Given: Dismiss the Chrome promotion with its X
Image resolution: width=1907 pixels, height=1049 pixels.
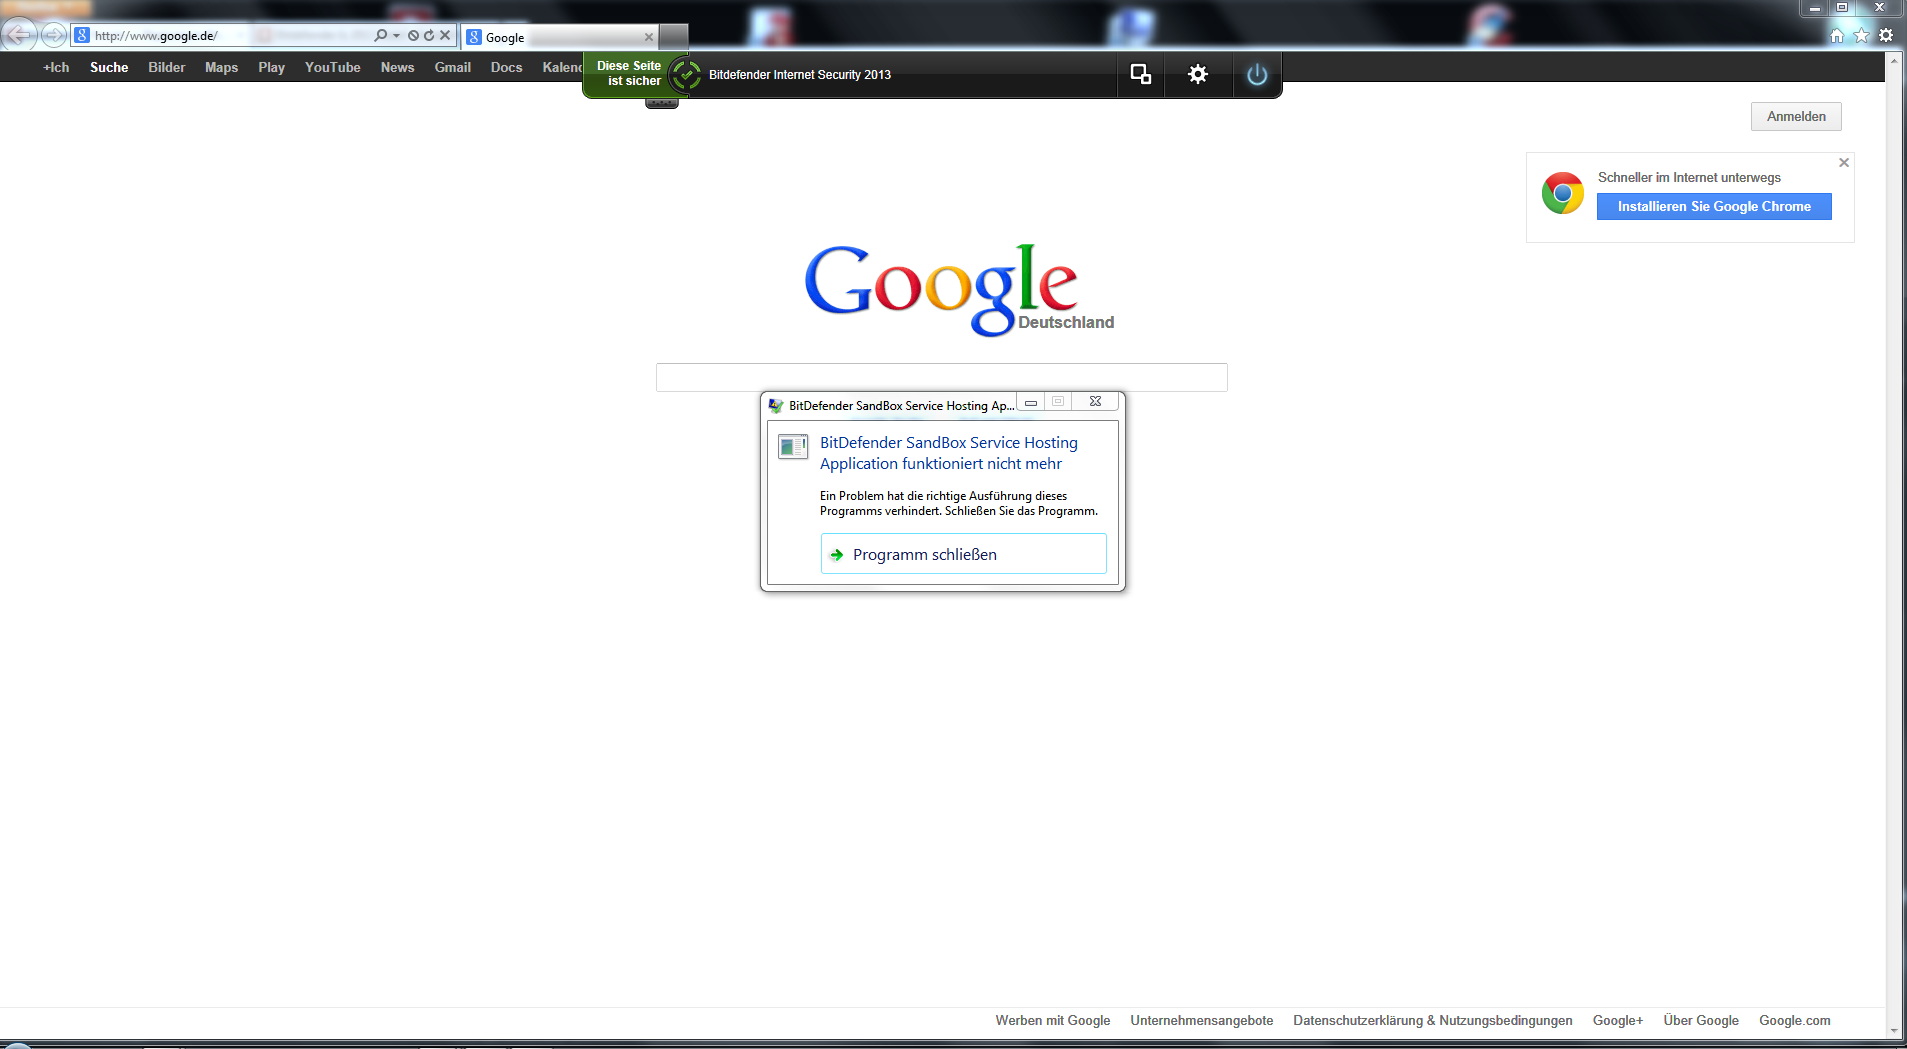Looking at the screenshot, I should coord(1844,162).
